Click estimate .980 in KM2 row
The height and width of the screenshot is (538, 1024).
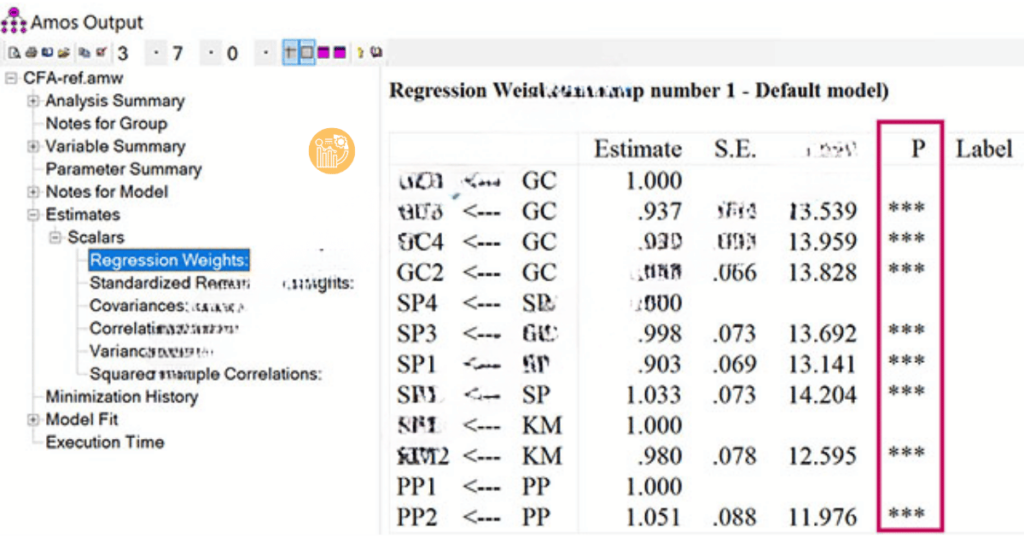660,456
